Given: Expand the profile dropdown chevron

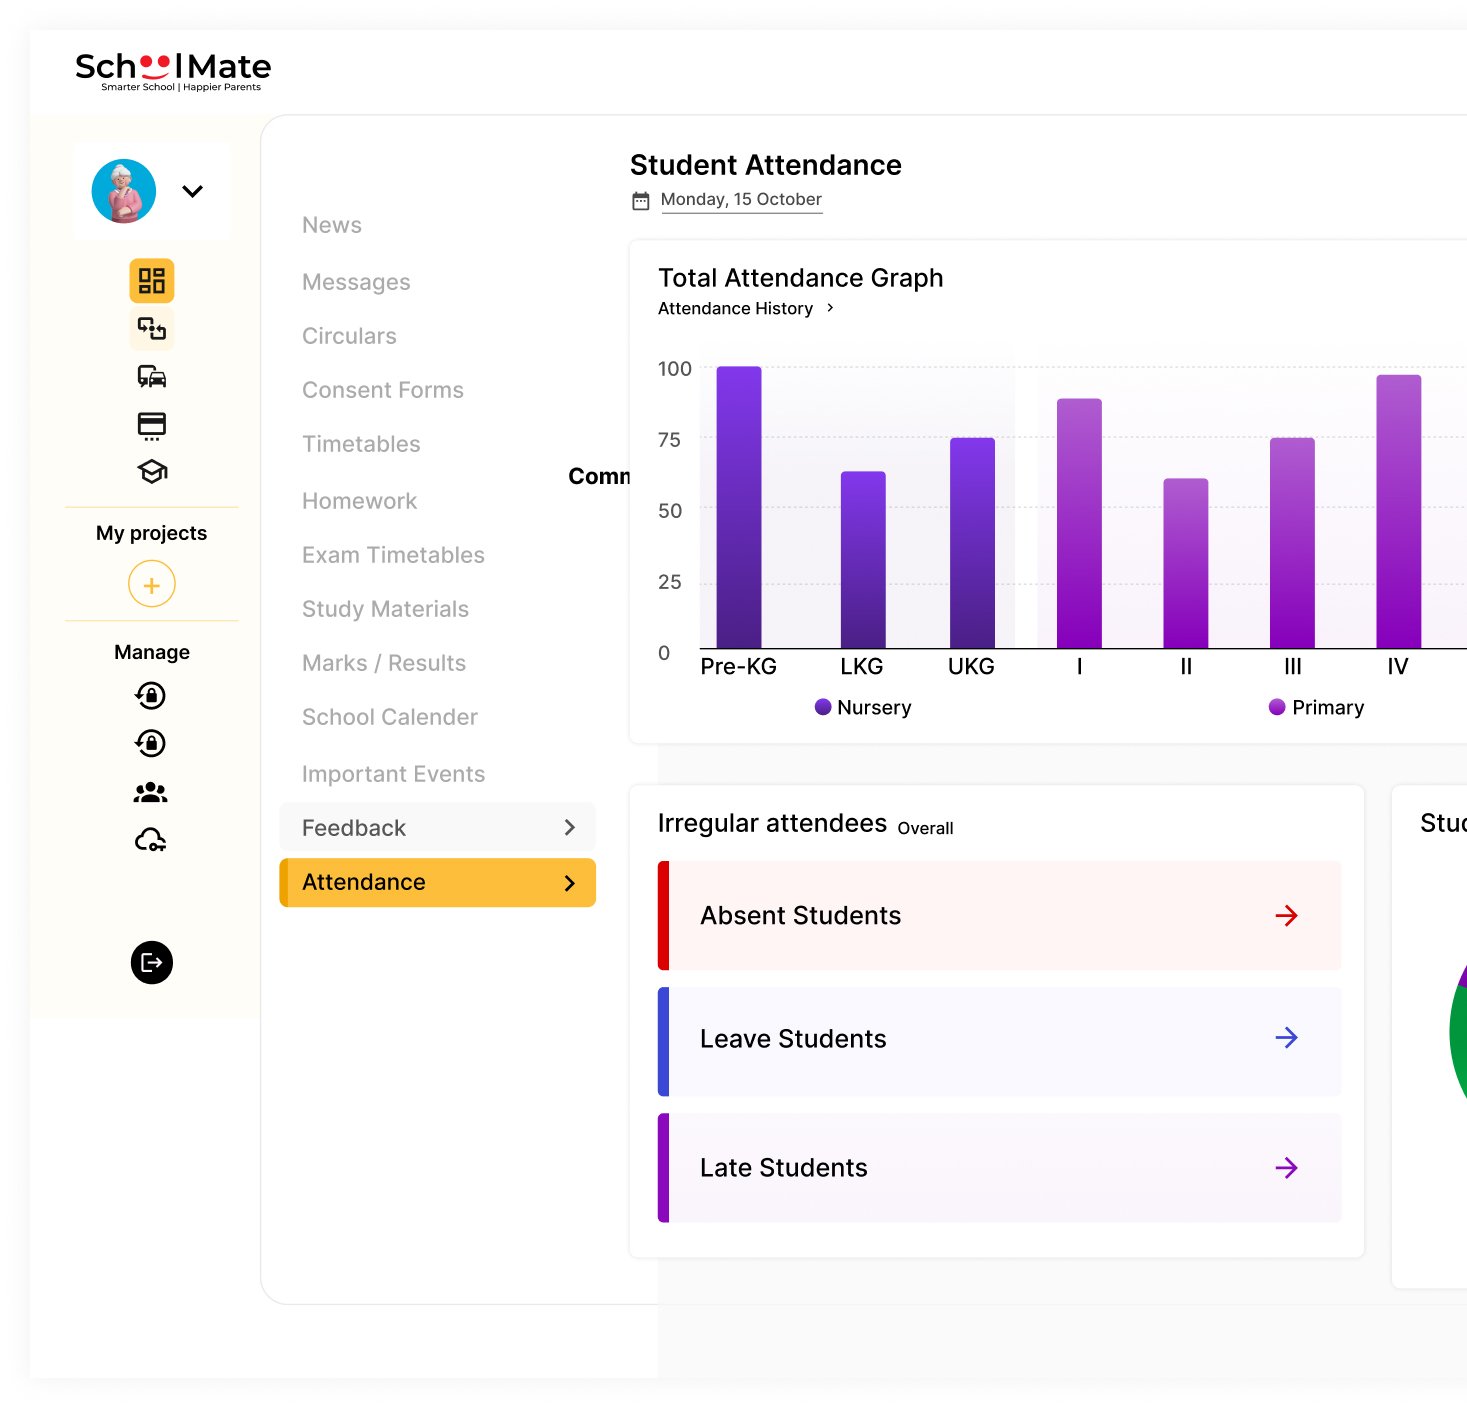Looking at the screenshot, I should coord(193,191).
